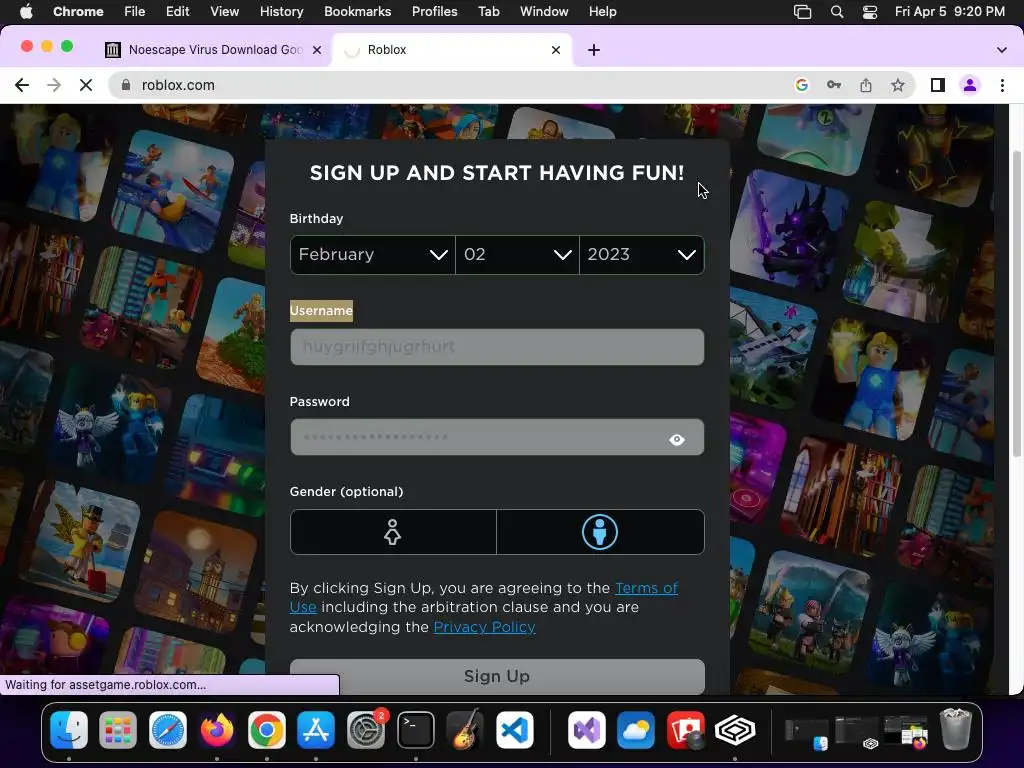Click the address bar URL roblox.com
The width and height of the screenshot is (1024, 768).
(x=178, y=85)
